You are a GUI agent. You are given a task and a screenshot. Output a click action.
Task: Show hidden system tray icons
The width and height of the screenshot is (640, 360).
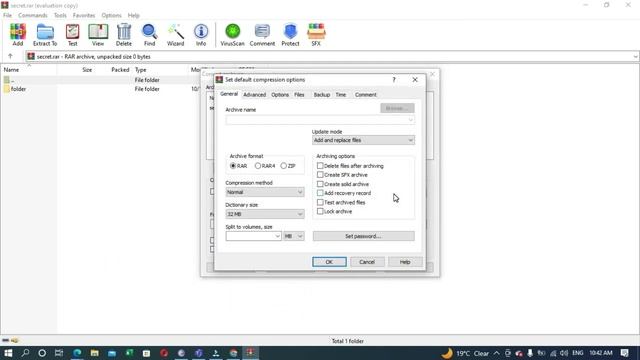pos(496,353)
